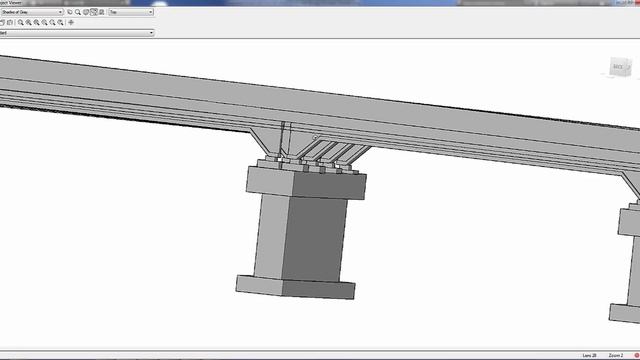
Task: Click the icon just left of the Top dropdown
Action: point(102,12)
